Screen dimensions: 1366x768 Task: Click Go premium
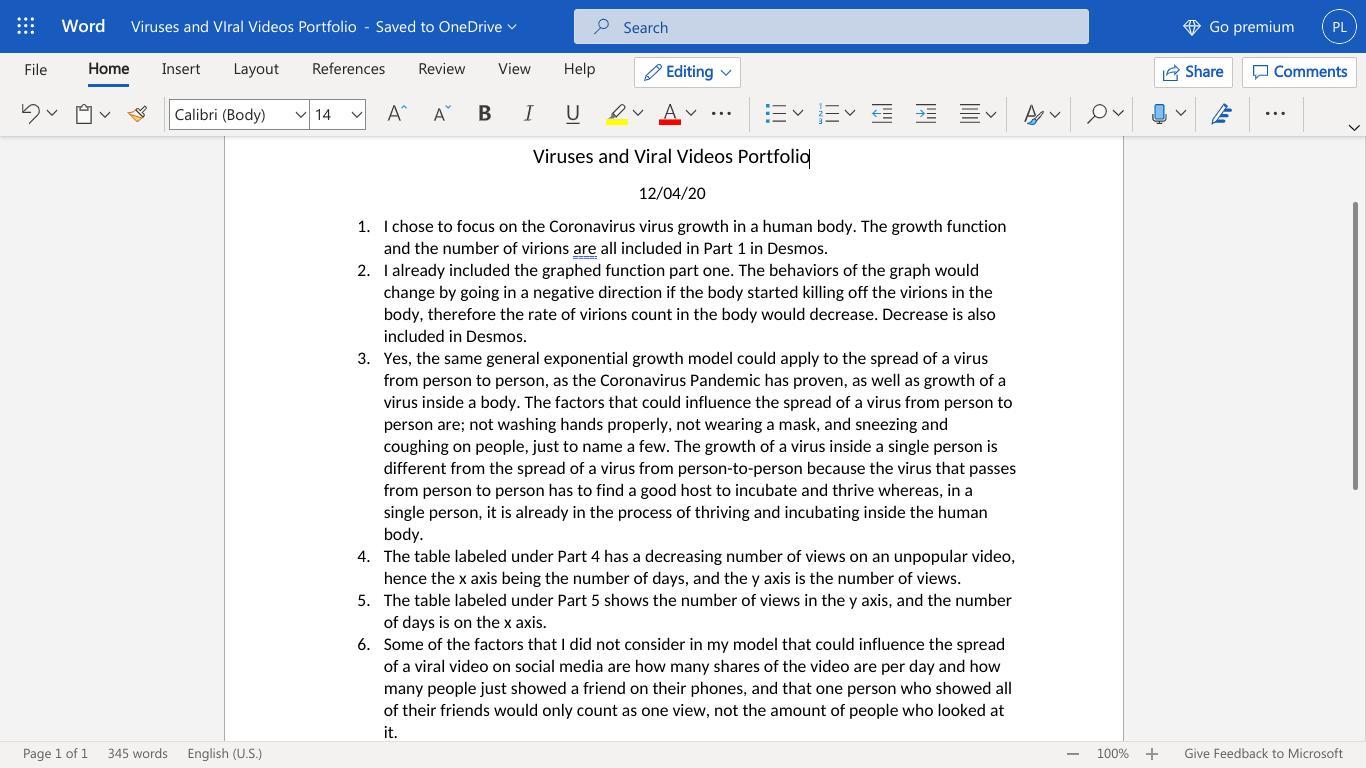(1238, 27)
